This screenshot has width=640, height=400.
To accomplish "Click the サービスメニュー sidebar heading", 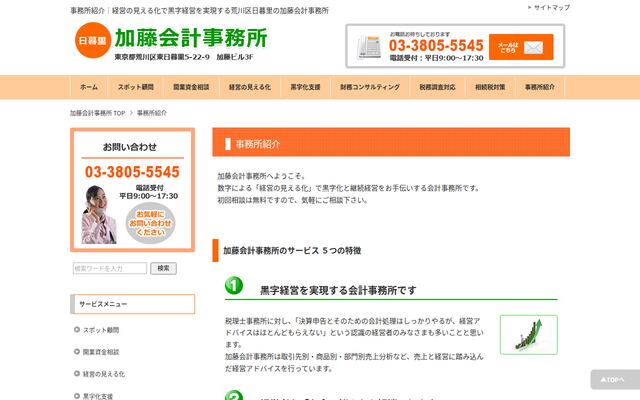I will 133,304.
